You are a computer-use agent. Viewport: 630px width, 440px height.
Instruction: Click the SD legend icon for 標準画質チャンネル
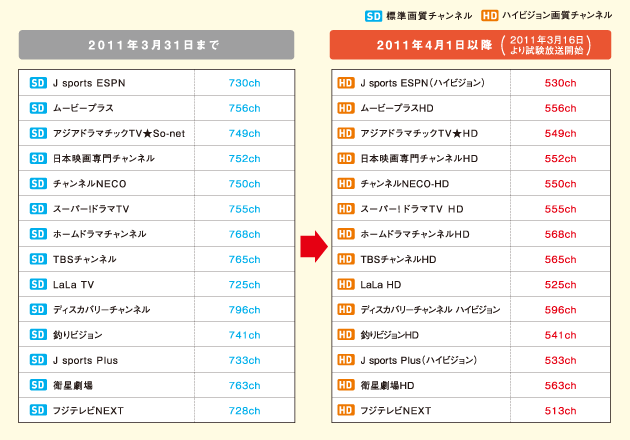tap(373, 16)
